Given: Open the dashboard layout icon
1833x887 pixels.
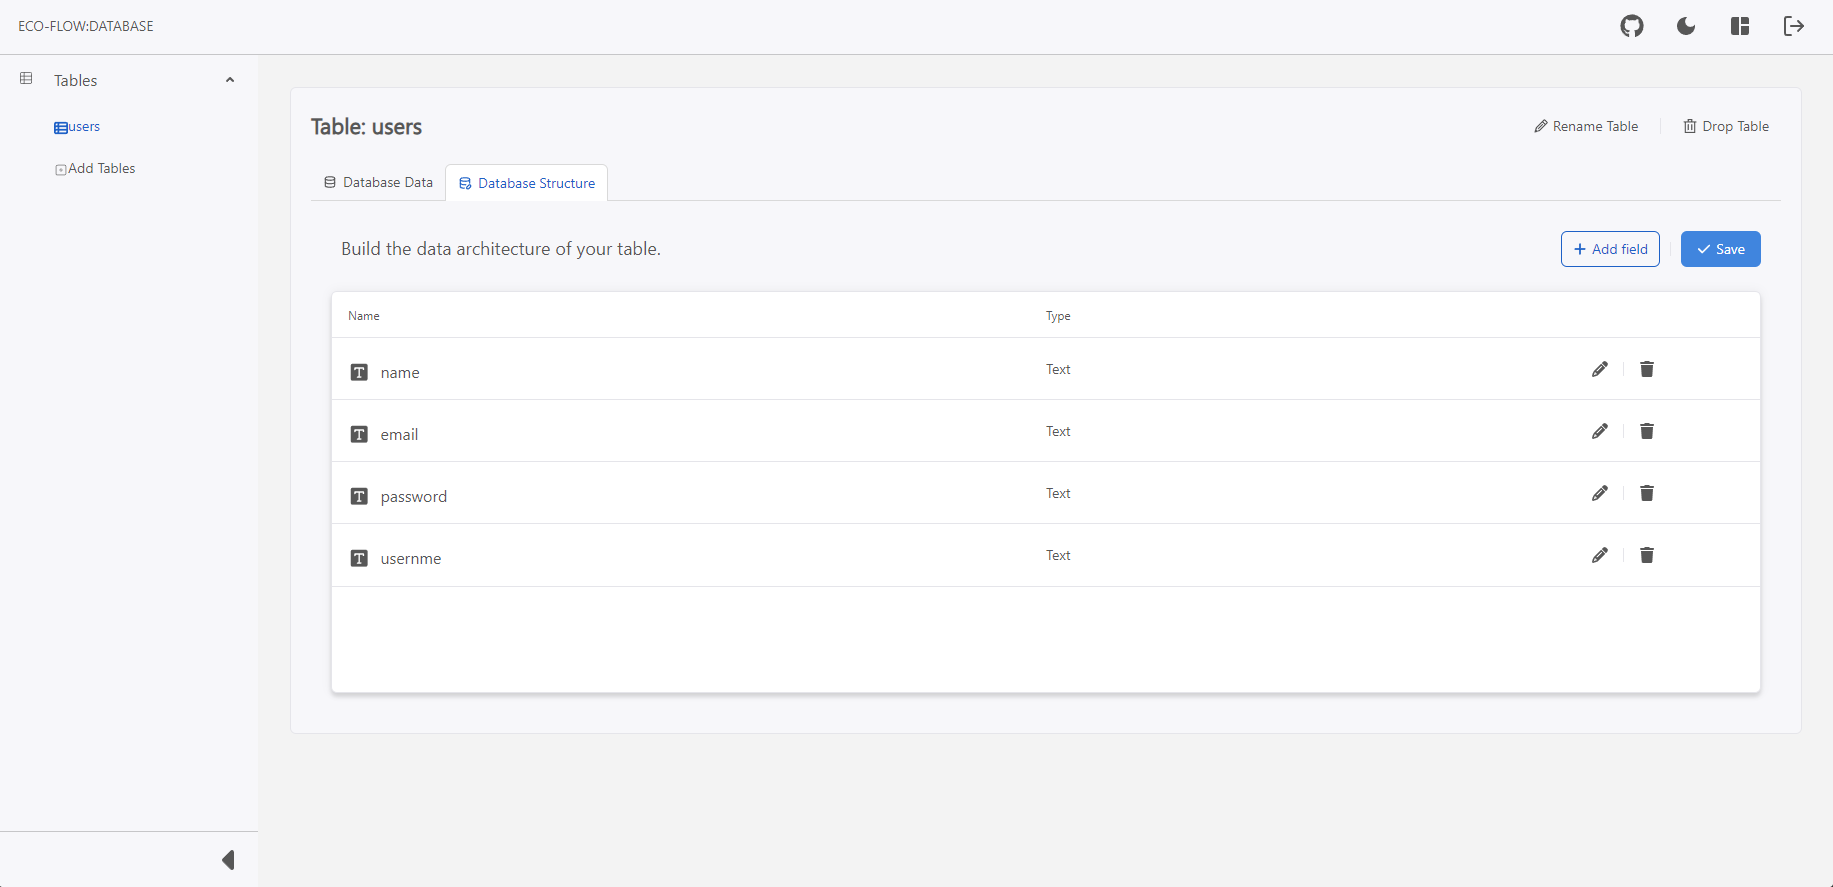Looking at the screenshot, I should pyautogui.click(x=1740, y=26).
